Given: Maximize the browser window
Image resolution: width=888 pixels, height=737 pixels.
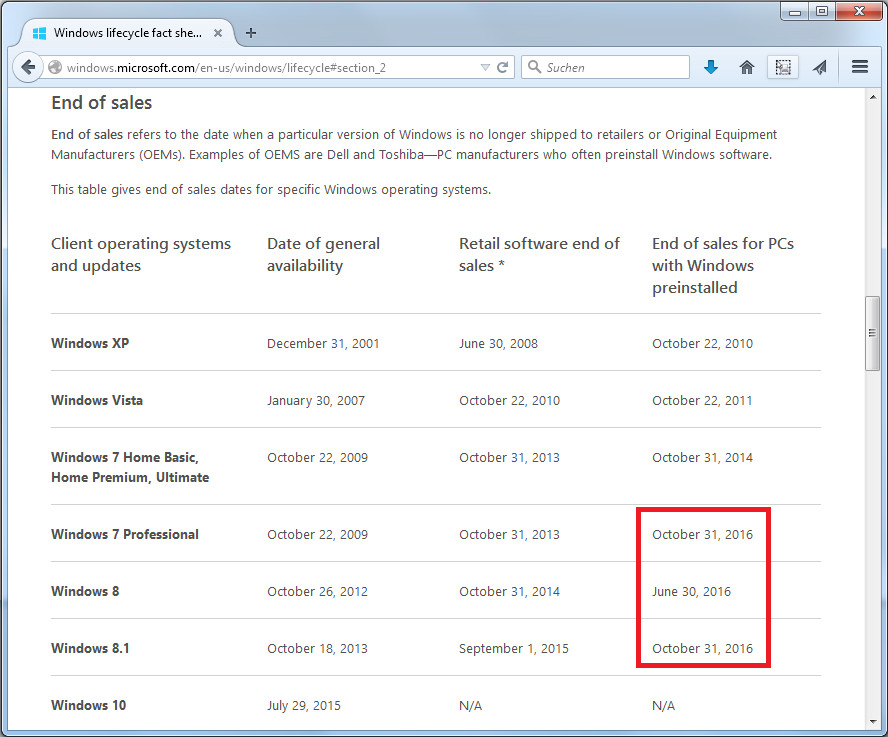Looking at the screenshot, I should coord(822,11).
